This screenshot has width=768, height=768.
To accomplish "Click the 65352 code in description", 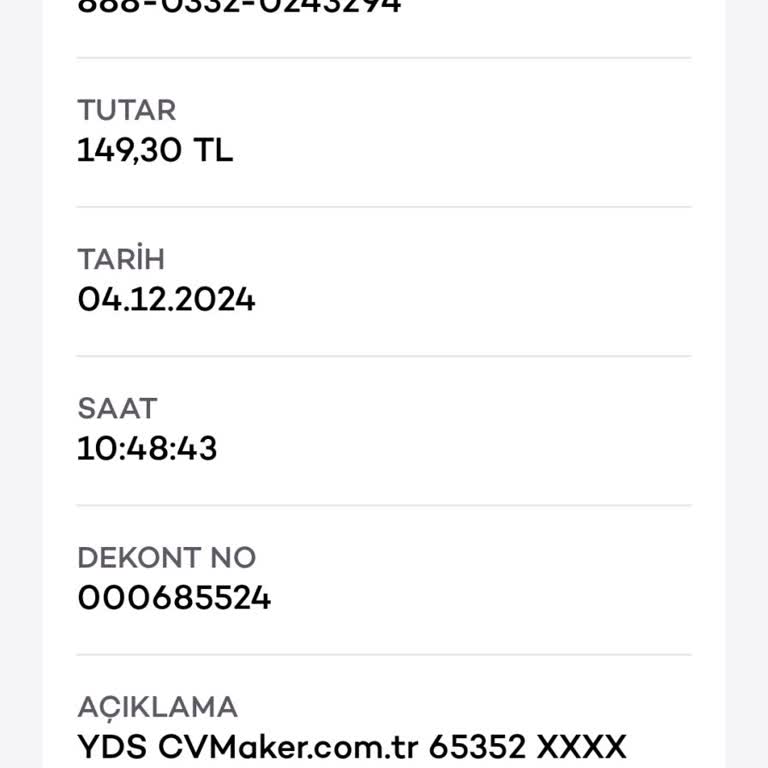I will click(x=478, y=747).
